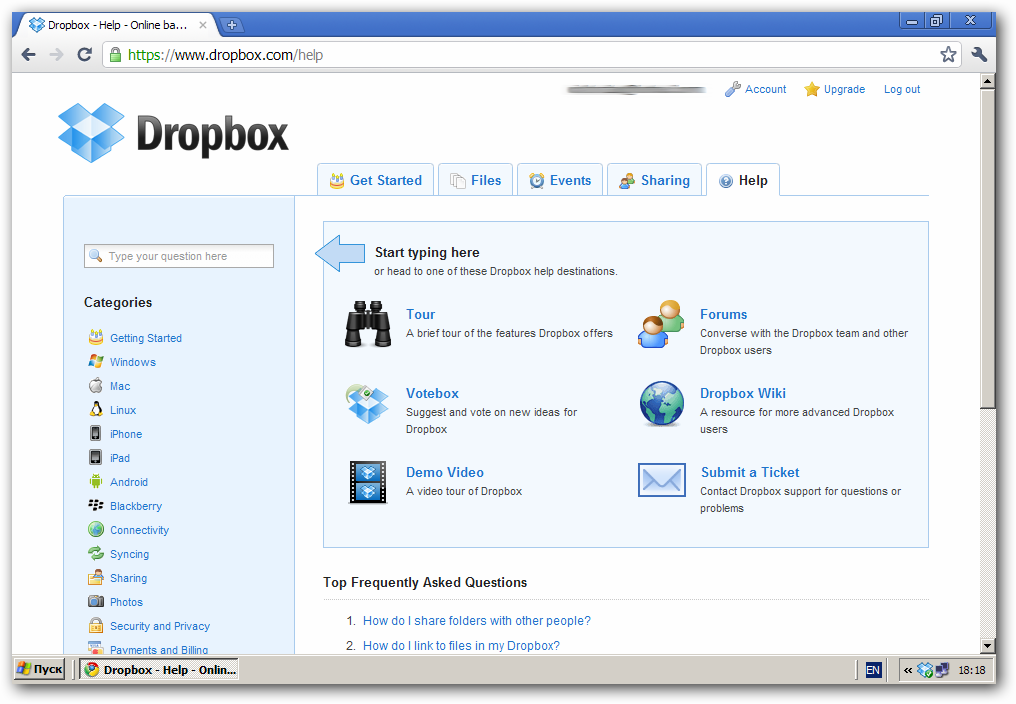This screenshot has height=704, width=1016.
Task: Click the Mac apple icon in Categories
Action: pyautogui.click(x=96, y=385)
